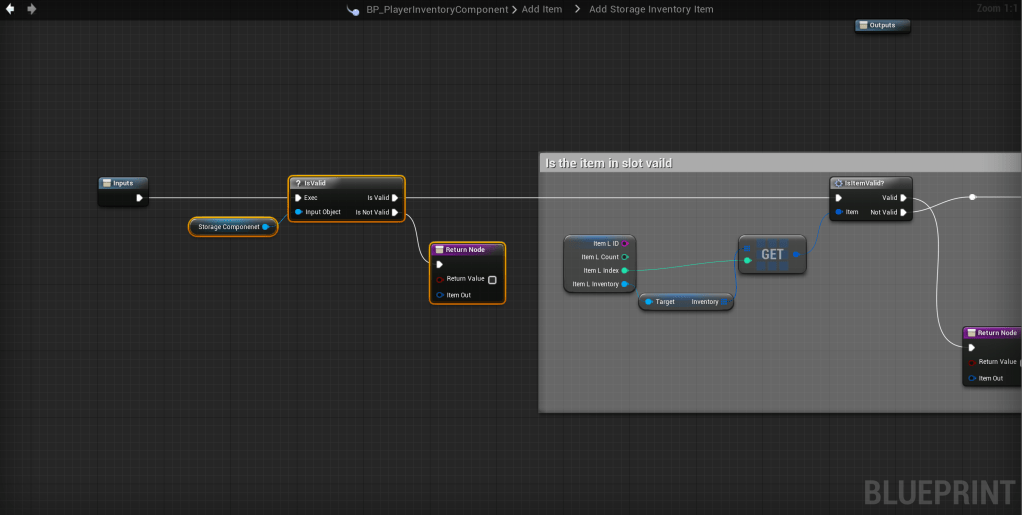Click the Inputs node icon
Screen dimensions: 1022x515
[106, 183]
